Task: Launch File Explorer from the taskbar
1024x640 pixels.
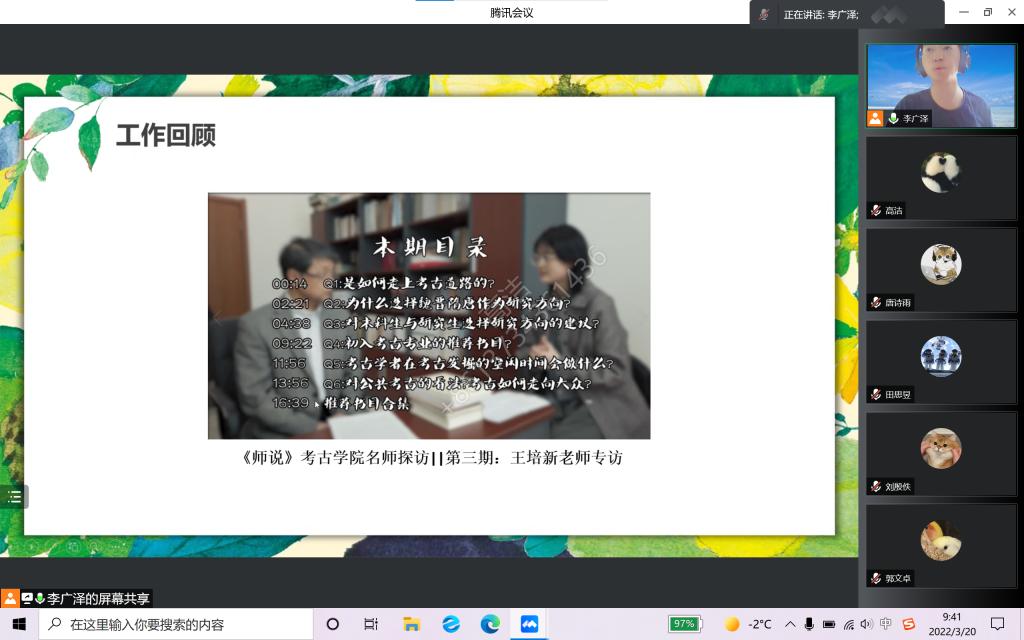Action: coord(411,624)
